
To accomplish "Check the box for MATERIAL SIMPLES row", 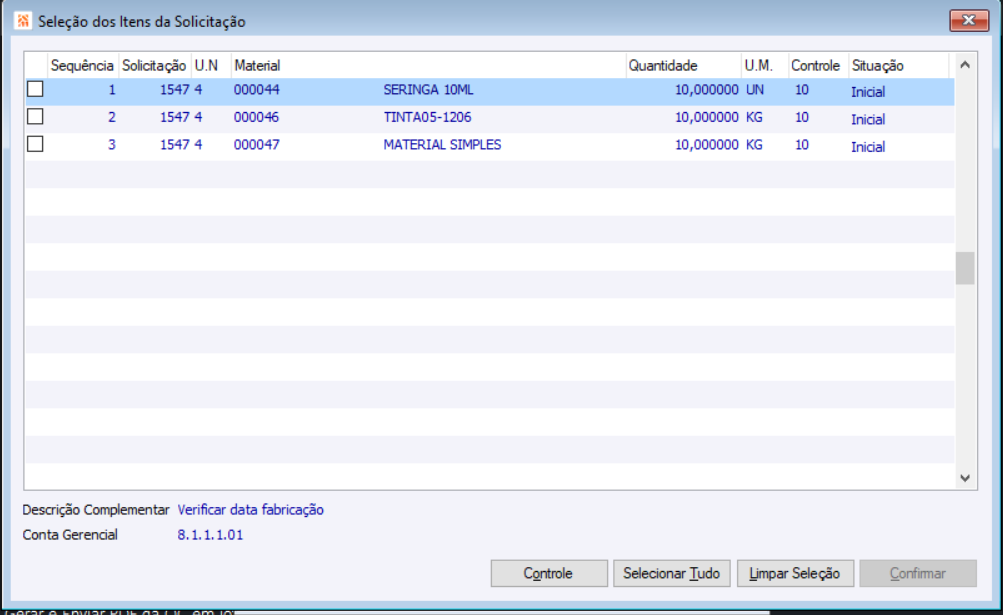I will pos(35,144).
